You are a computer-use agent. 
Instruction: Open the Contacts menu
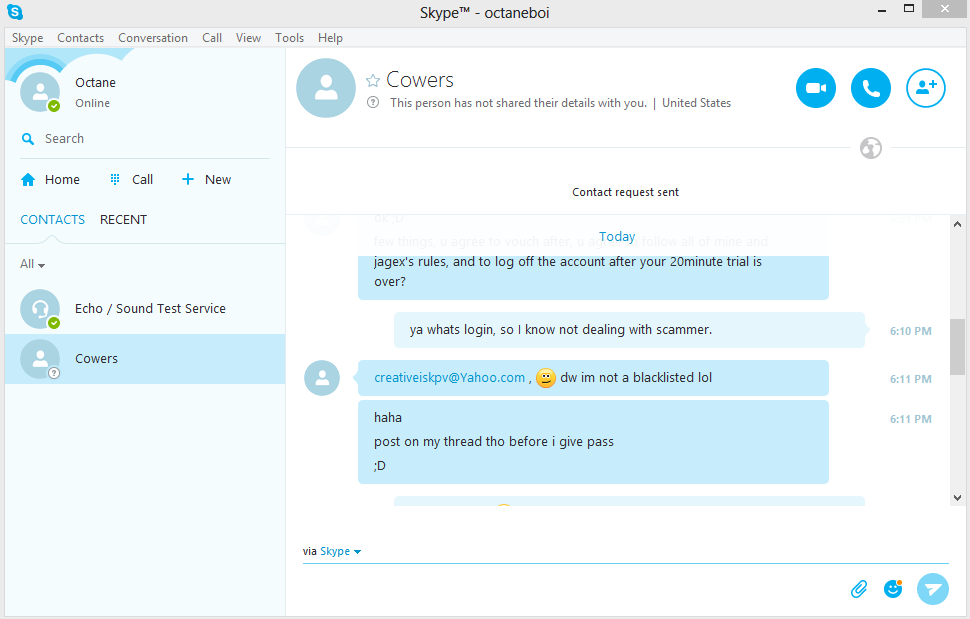[80, 38]
